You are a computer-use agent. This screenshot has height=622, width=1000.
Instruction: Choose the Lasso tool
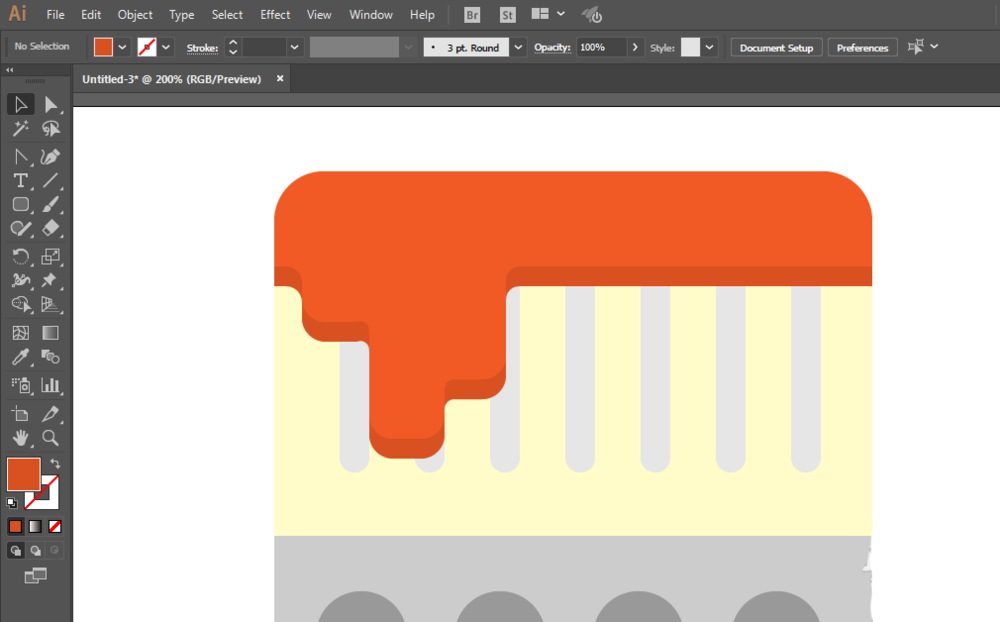[50, 129]
